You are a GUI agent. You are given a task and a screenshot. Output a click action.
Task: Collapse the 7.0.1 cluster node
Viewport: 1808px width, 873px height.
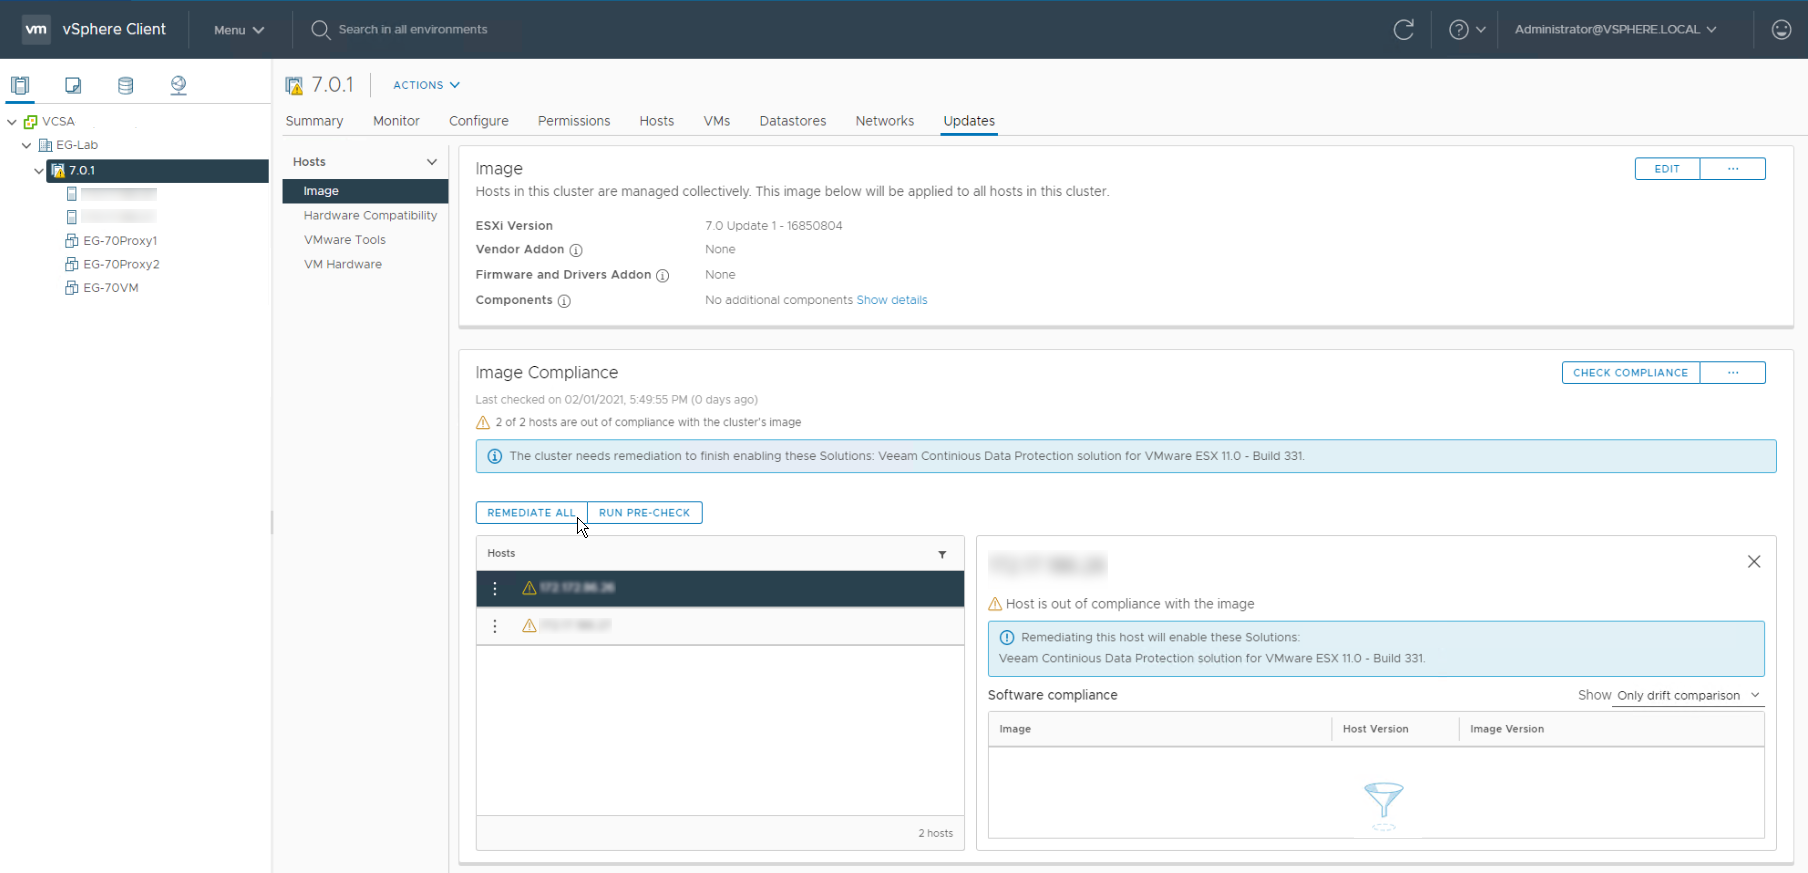click(x=39, y=171)
